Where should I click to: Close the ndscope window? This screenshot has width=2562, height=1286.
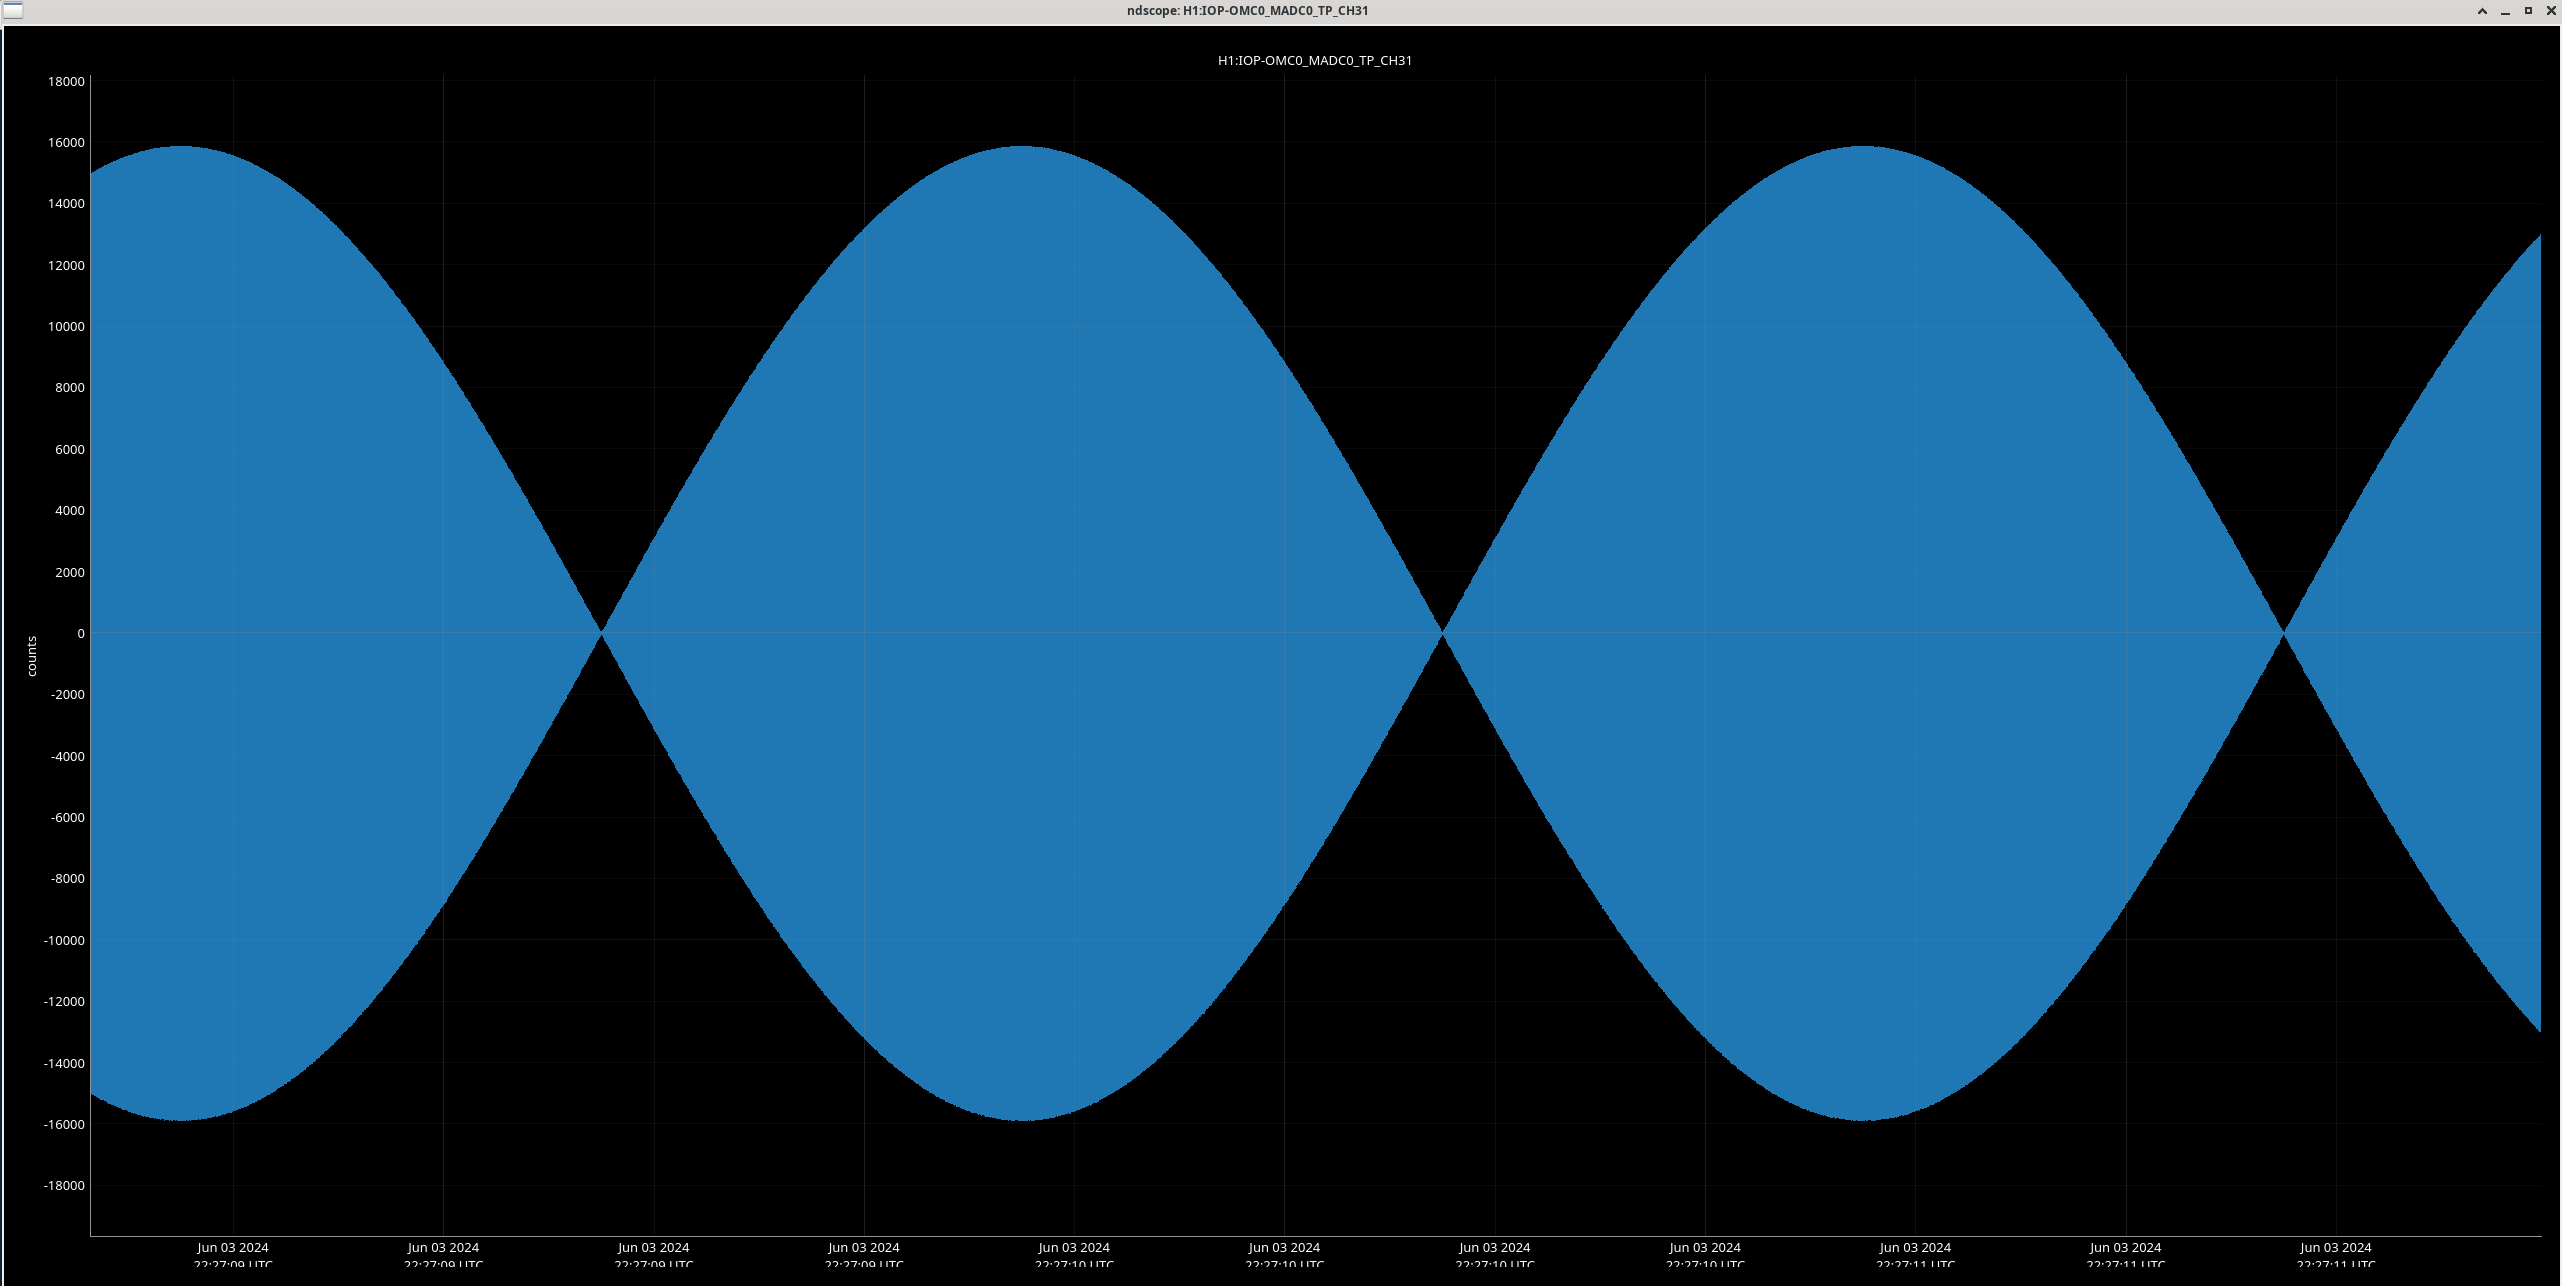click(2551, 11)
